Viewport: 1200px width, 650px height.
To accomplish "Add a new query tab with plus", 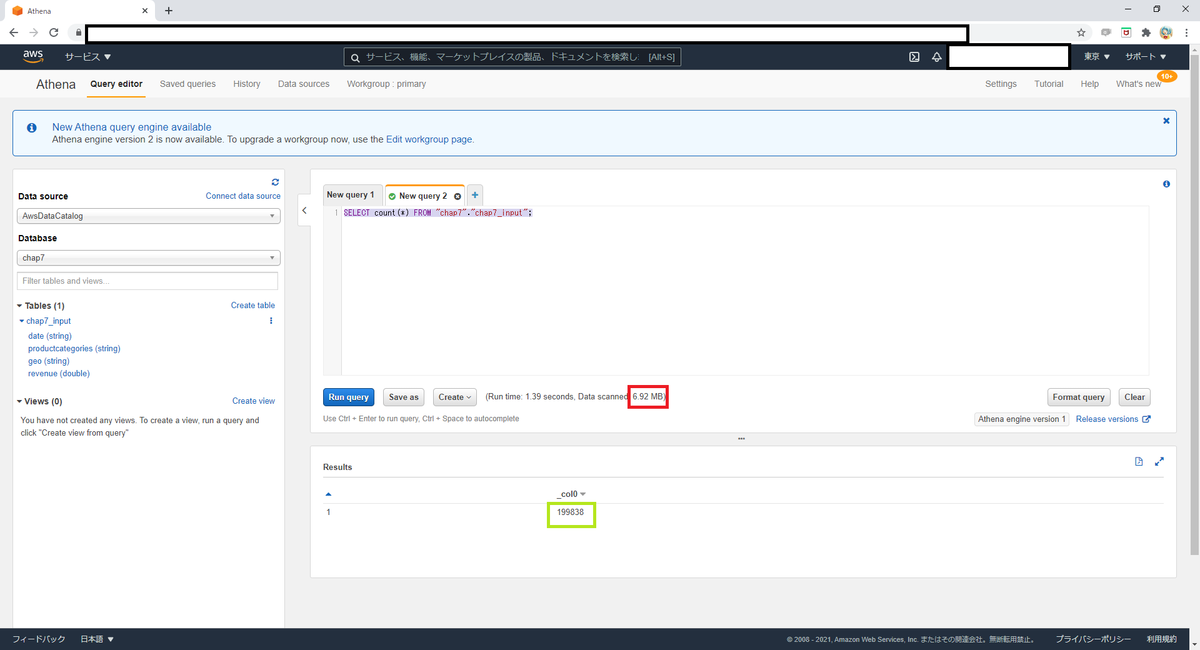I will (475, 195).
